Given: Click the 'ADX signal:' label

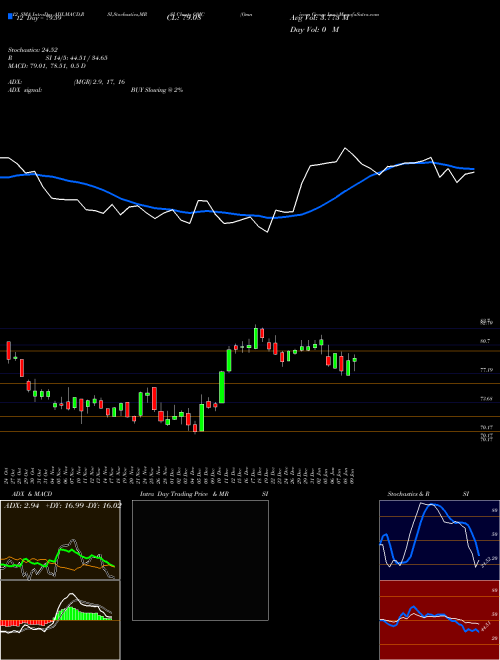Looking at the screenshot, I should (25, 90).
